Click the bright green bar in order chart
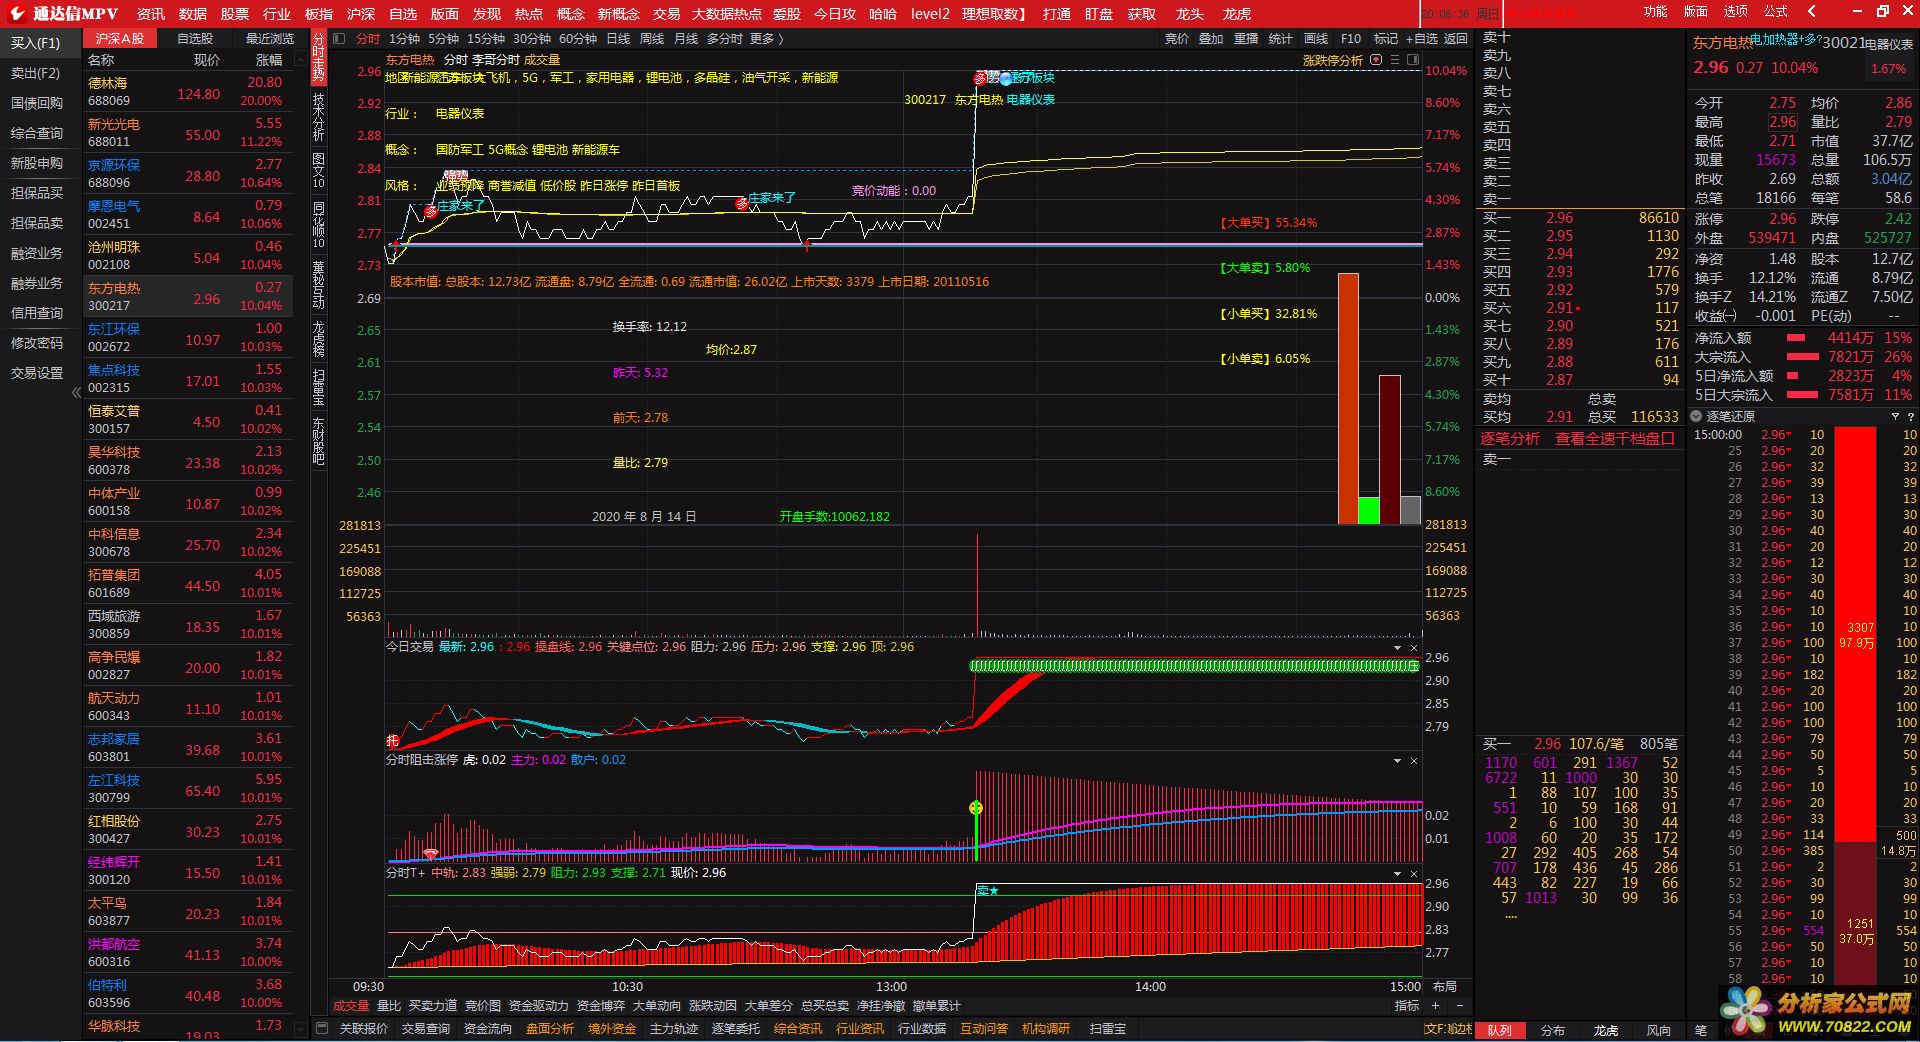 (1369, 510)
